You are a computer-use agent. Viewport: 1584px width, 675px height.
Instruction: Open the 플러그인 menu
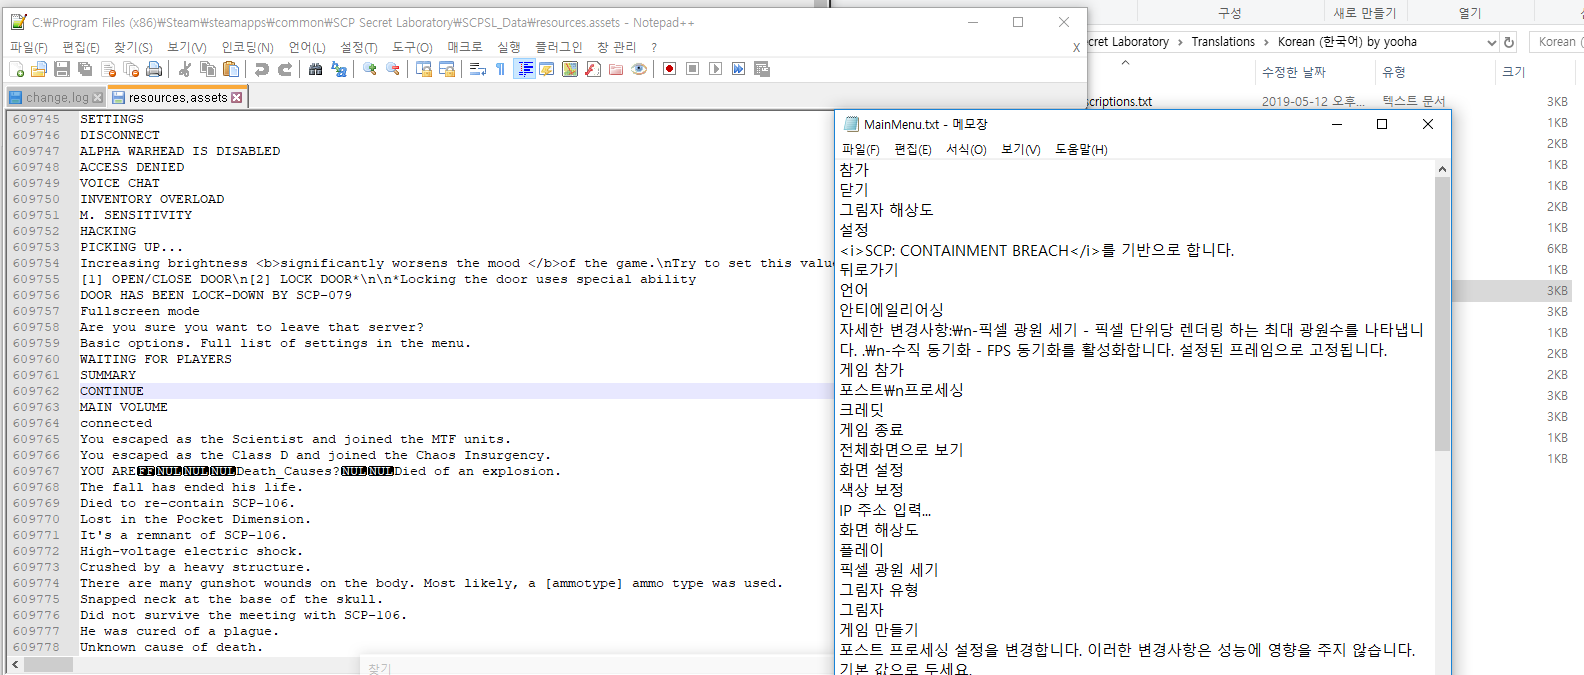click(558, 47)
